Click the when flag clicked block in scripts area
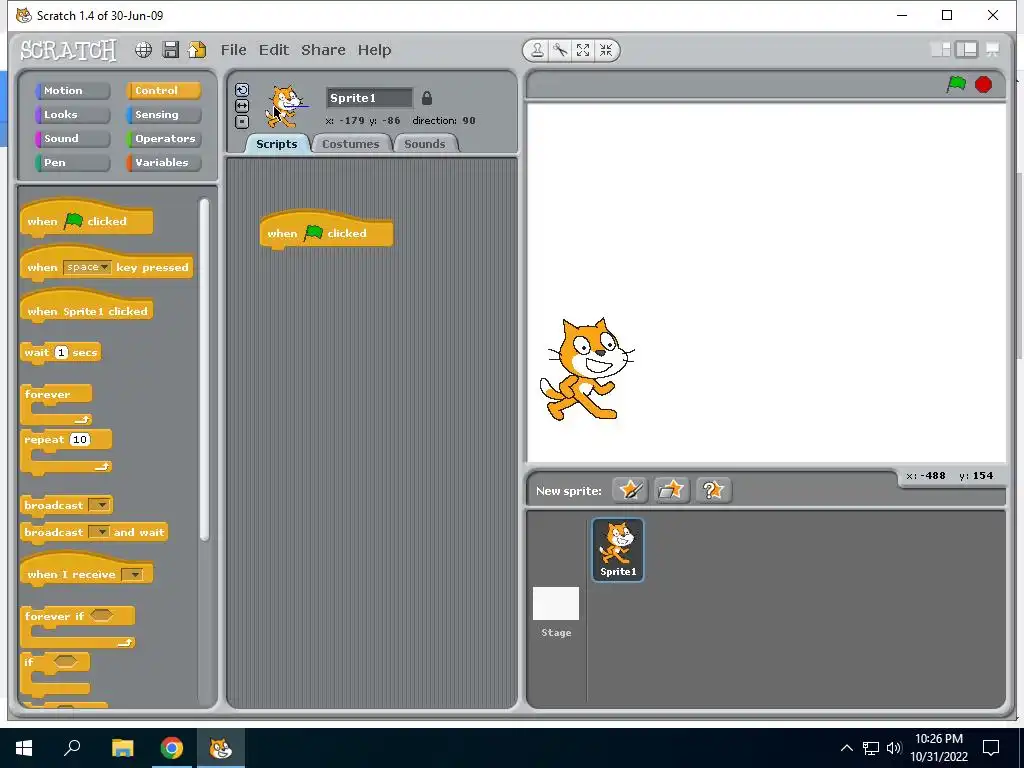The image size is (1024, 768). point(327,231)
